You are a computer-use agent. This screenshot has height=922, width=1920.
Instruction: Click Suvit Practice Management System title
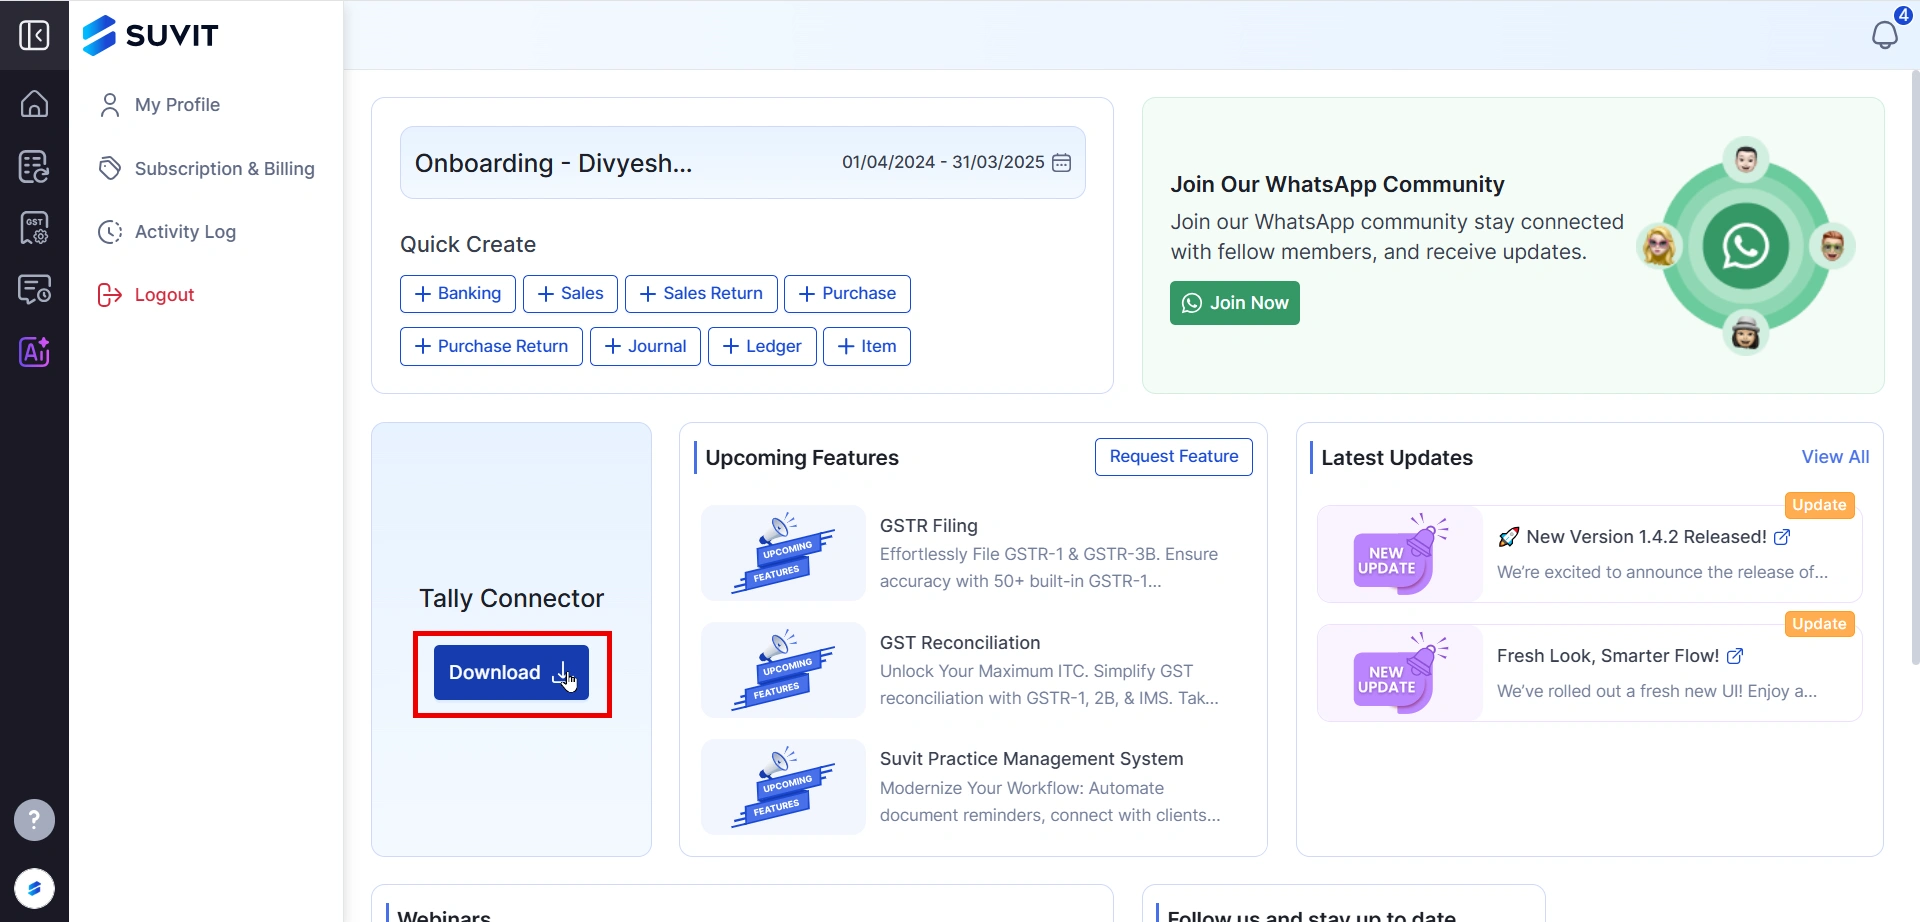coord(1031,759)
